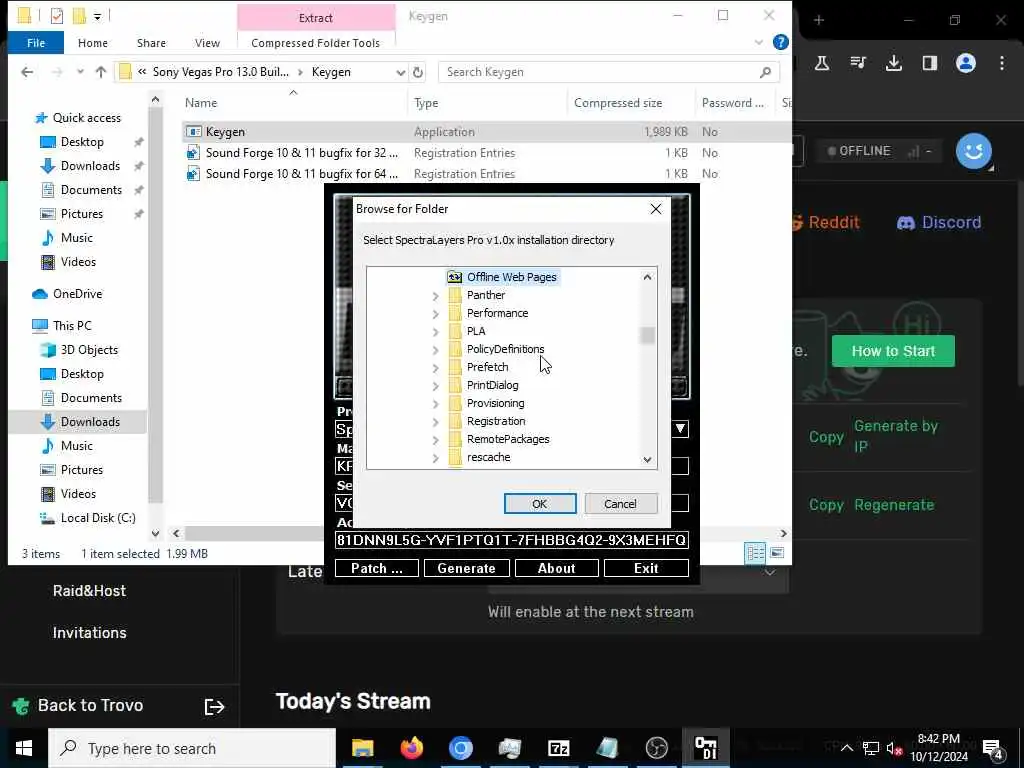Open 7-Zip from the taskbar

(558, 748)
